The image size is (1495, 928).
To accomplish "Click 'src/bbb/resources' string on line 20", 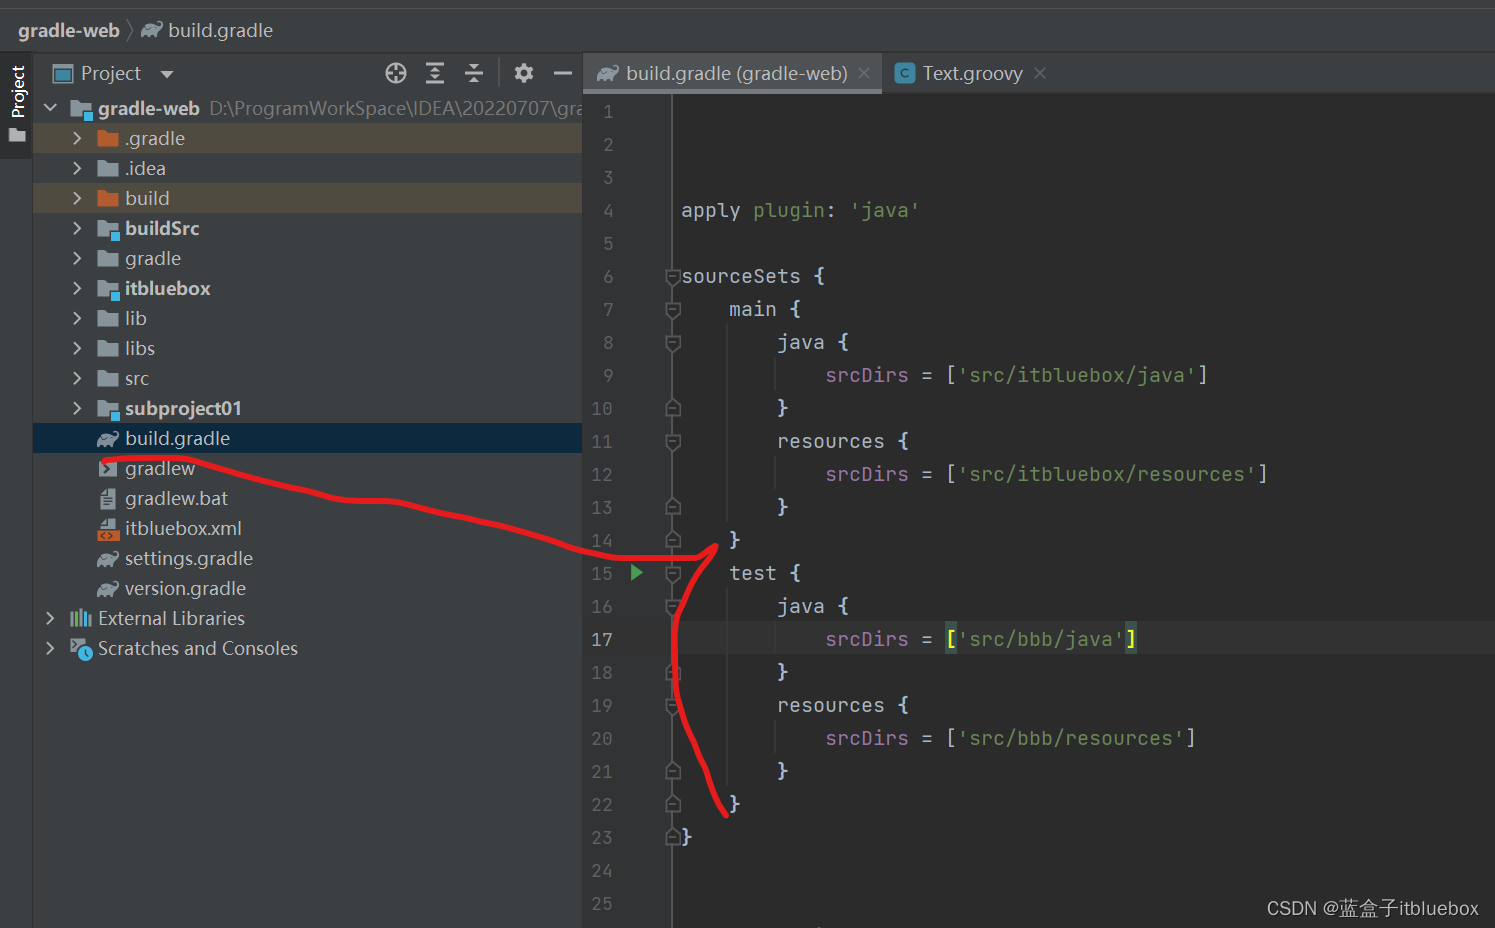I will (x=1070, y=738).
